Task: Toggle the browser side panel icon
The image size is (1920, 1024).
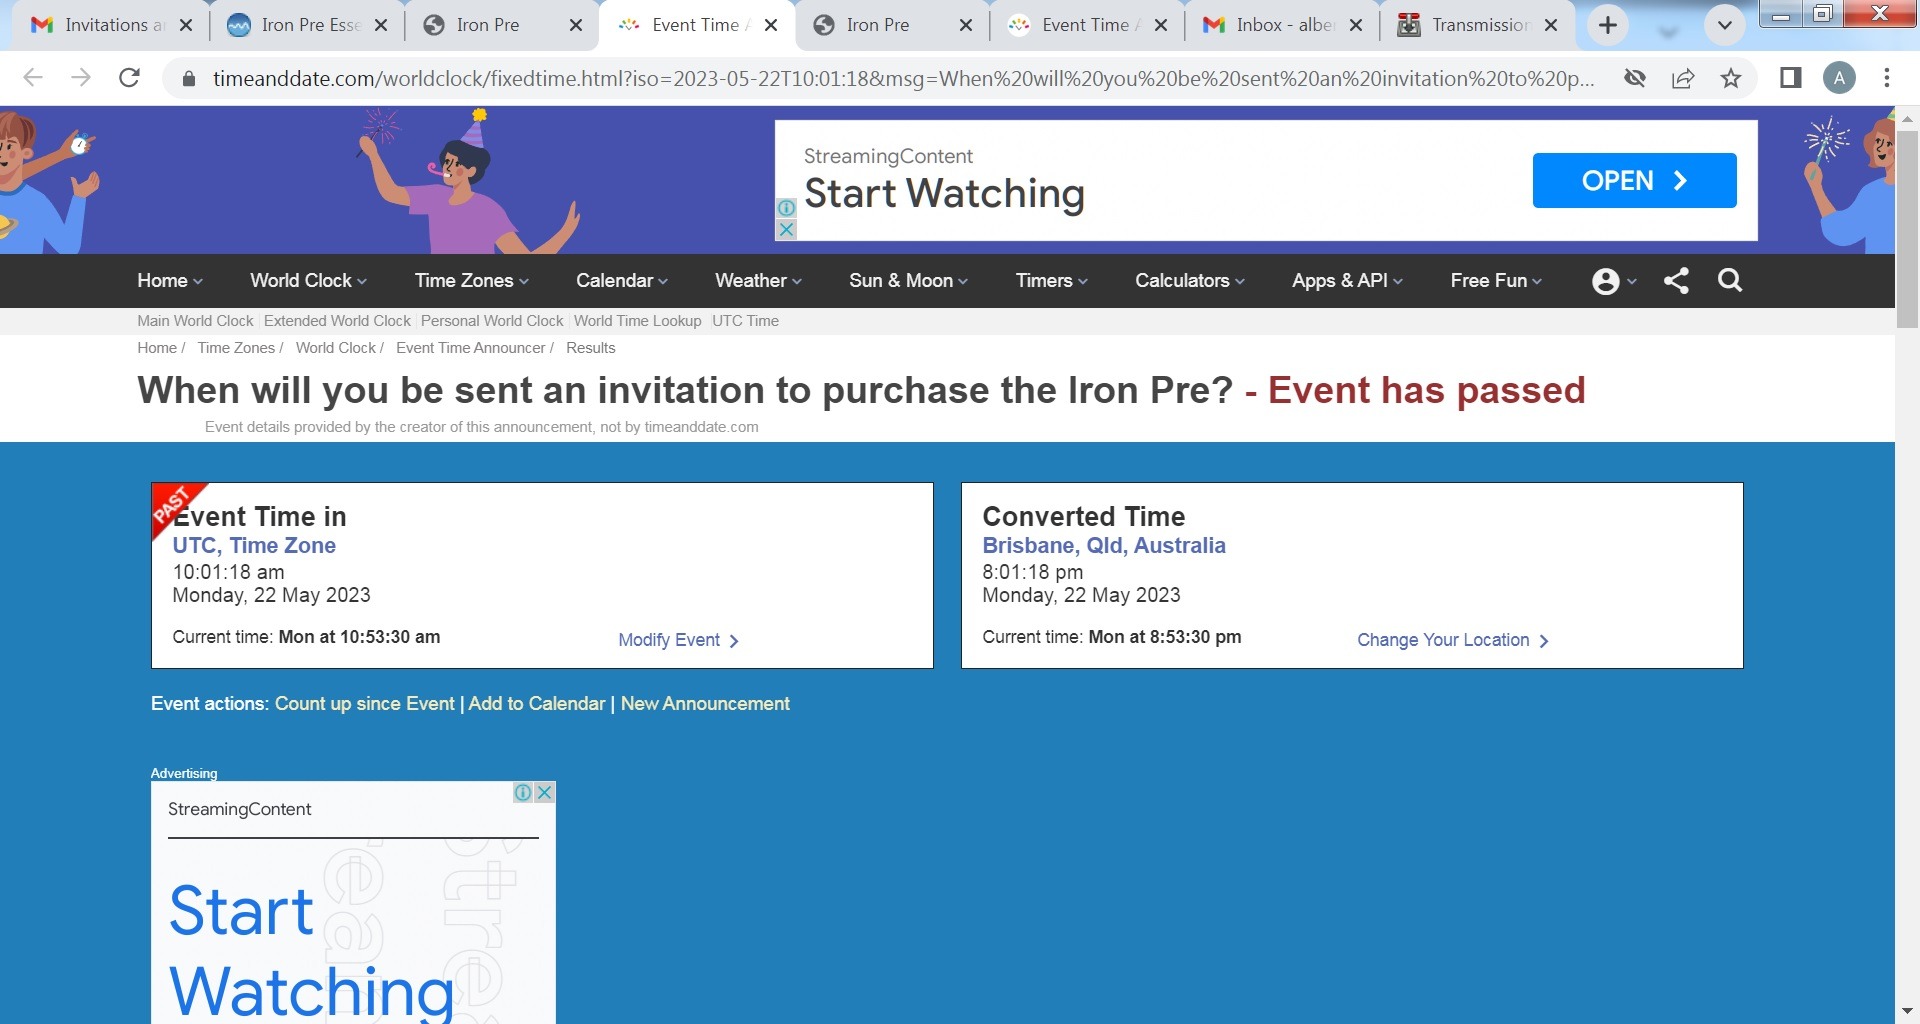Action: [1791, 78]
